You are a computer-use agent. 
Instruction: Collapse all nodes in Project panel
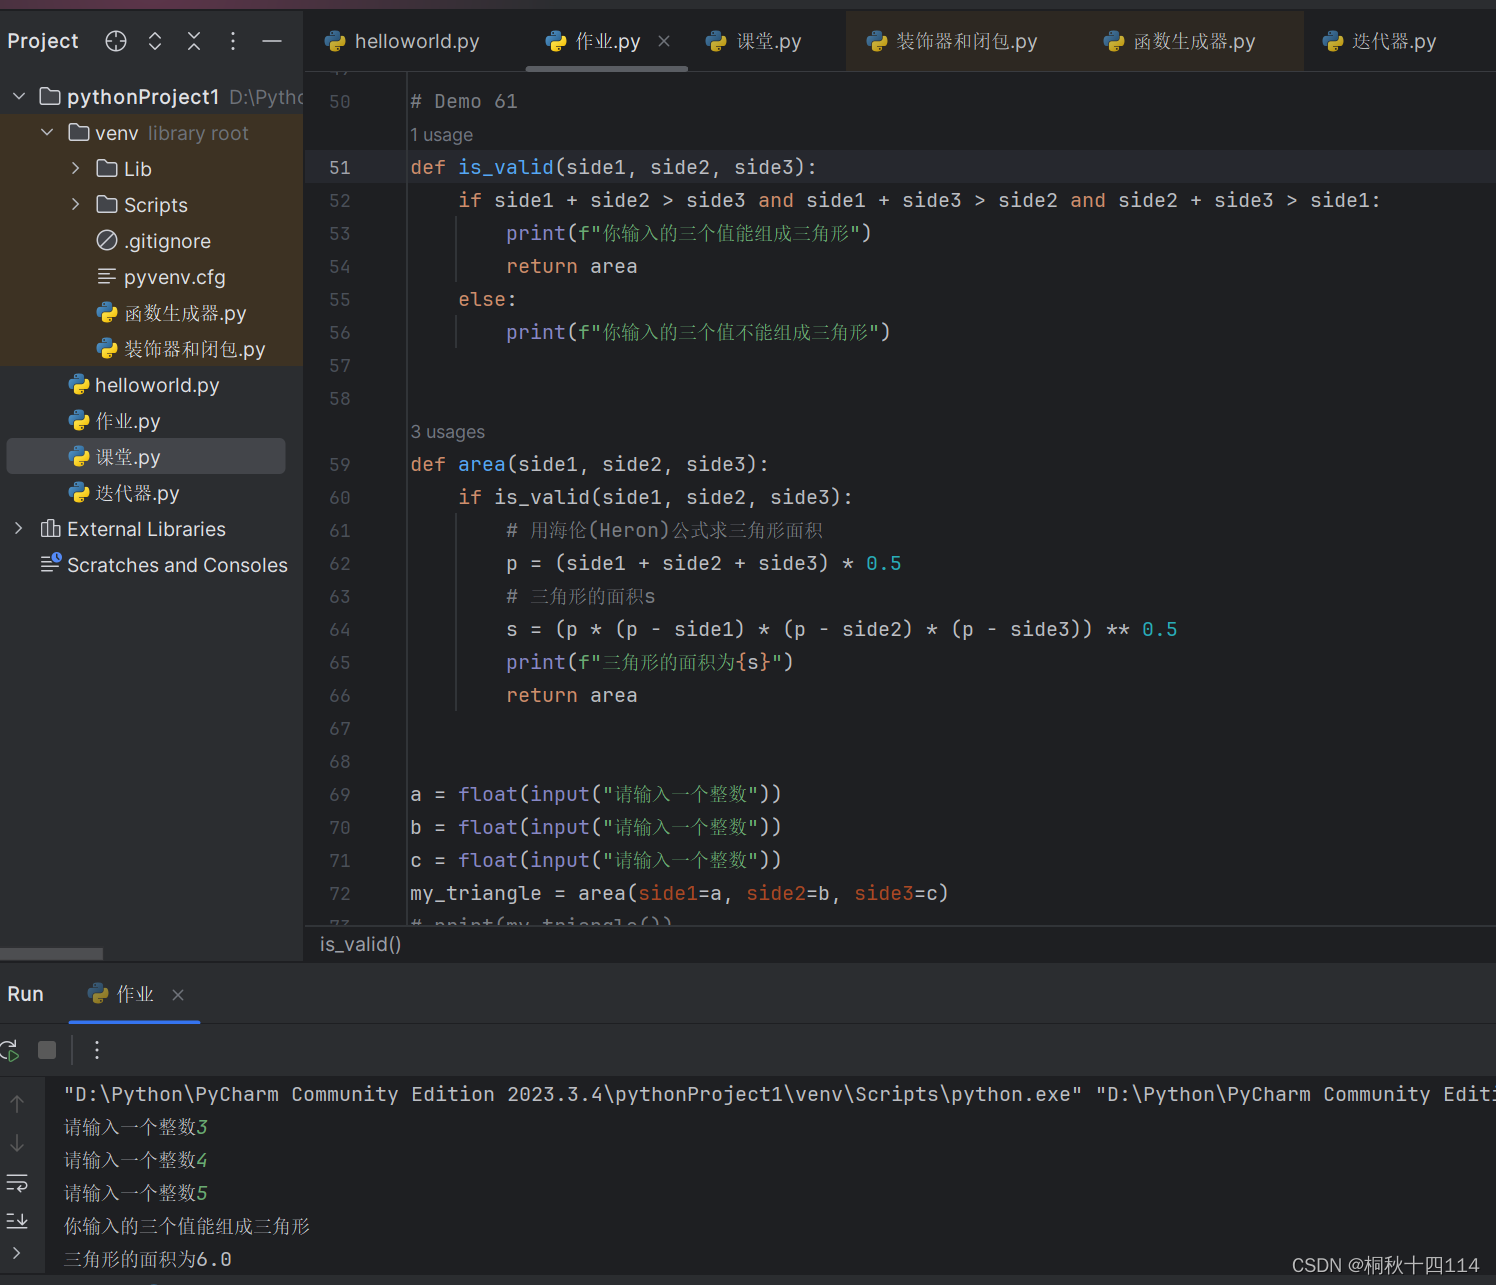pos(193,41)
